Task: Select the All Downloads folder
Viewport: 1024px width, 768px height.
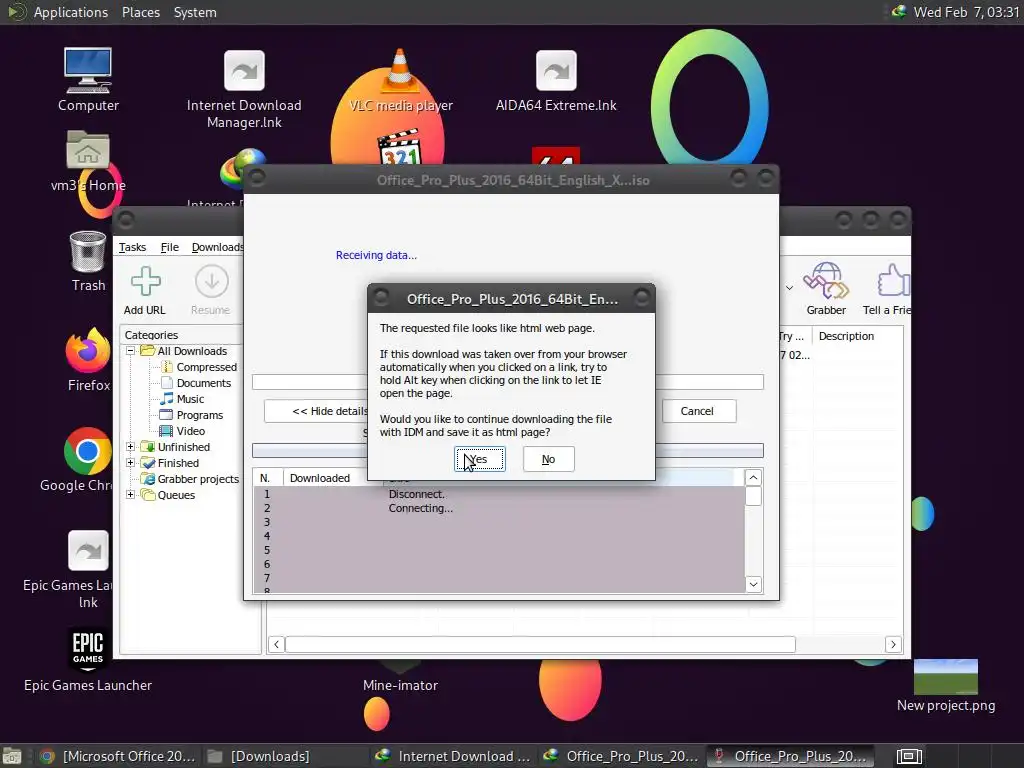Action: pyautogui.click(x=192, y=351)
